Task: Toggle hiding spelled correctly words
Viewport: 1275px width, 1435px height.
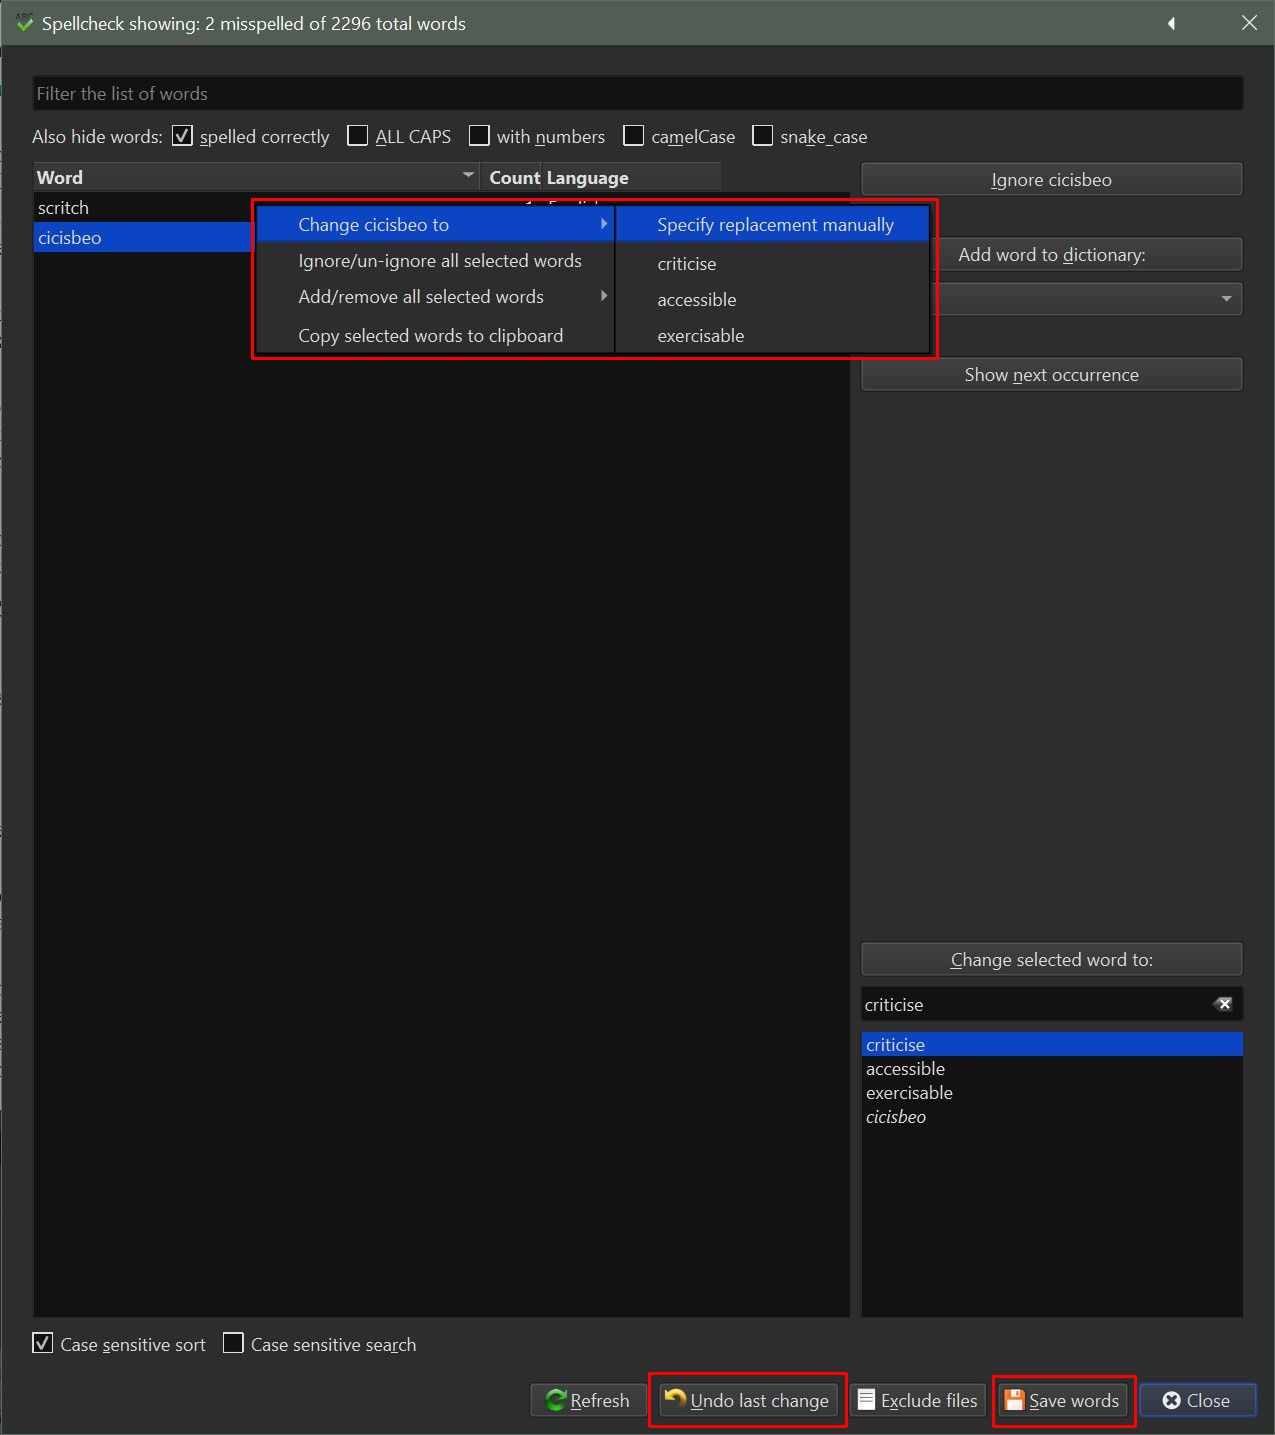Action: [x=182, y=135]
